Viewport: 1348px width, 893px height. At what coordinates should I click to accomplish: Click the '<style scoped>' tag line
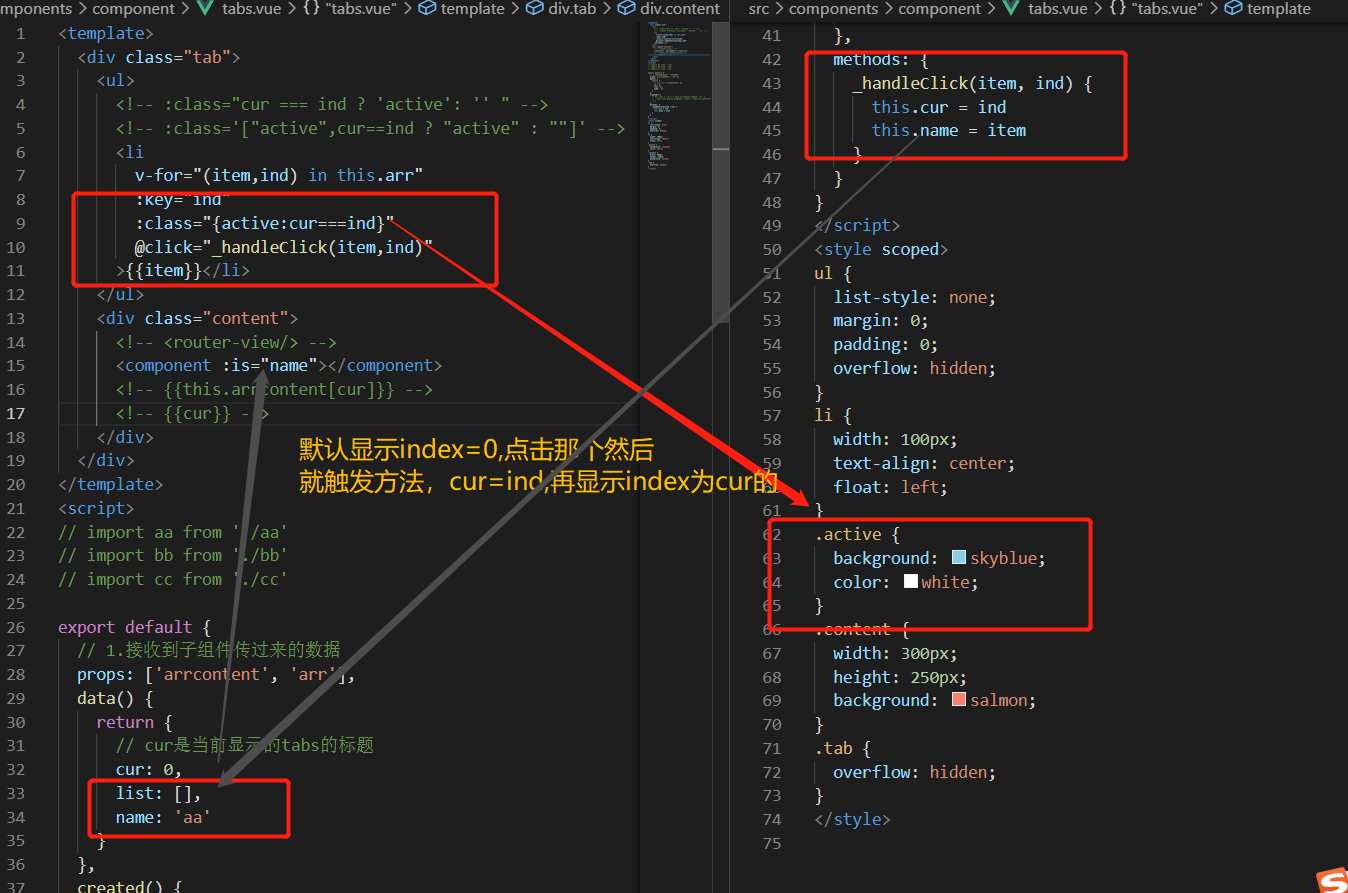coord(881,249)
